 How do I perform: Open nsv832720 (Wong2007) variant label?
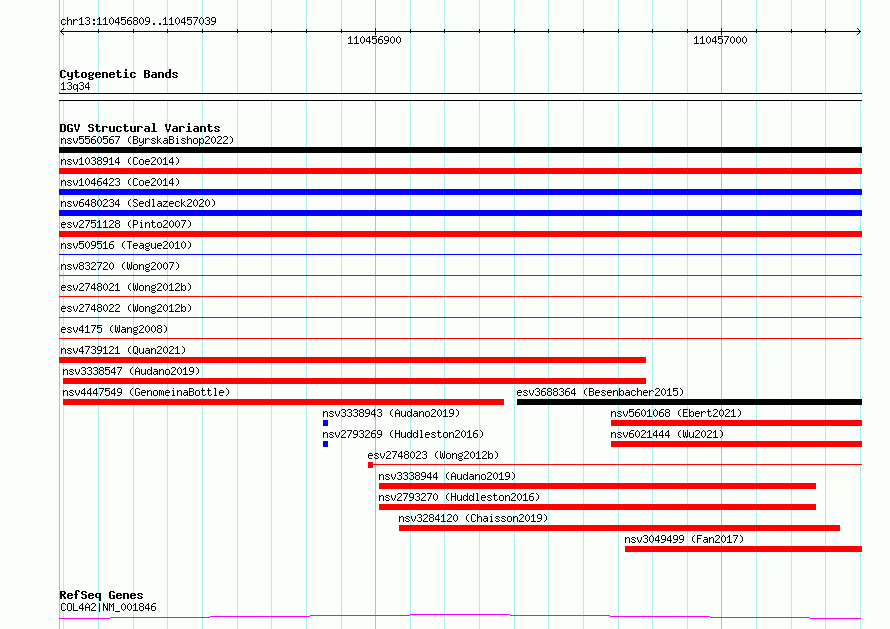pyautogui.click(x=120, y=266)
